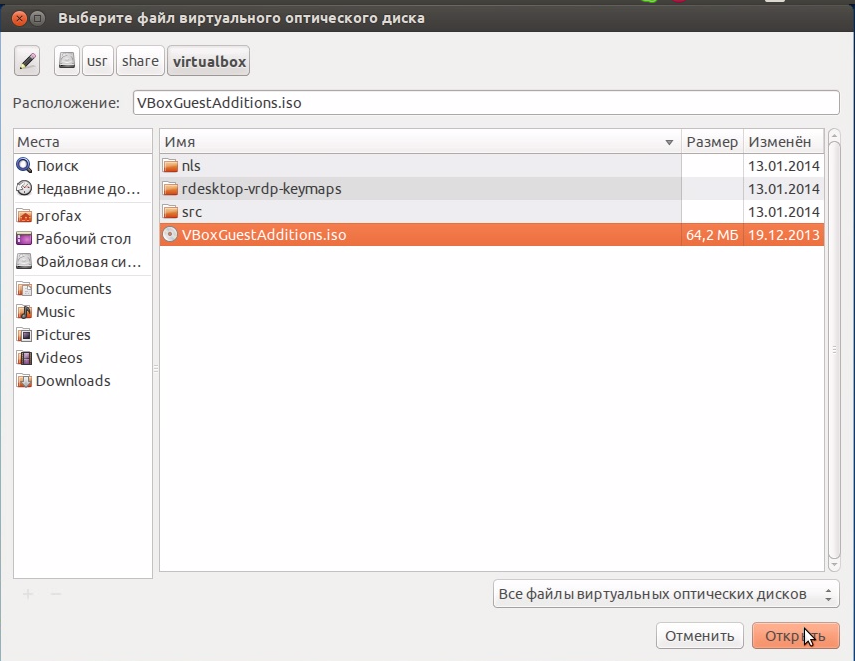Viewport: 855px width, 661px height.
Task: Click the Videos folder icon
Action: point(24,358)
